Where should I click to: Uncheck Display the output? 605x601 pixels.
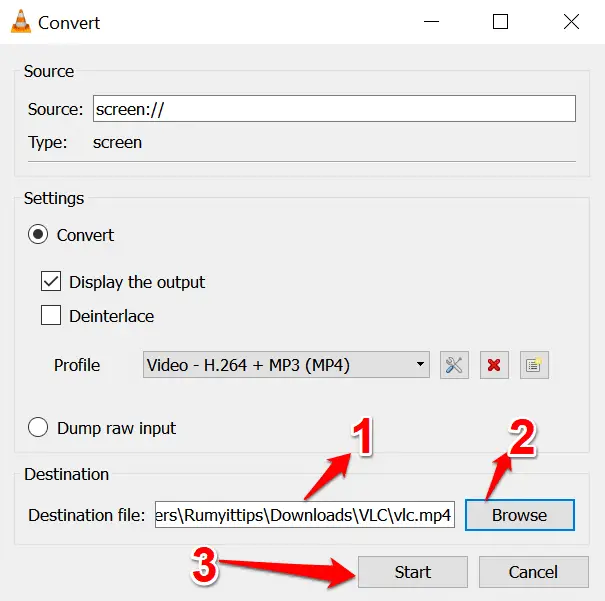pos(52,282)
